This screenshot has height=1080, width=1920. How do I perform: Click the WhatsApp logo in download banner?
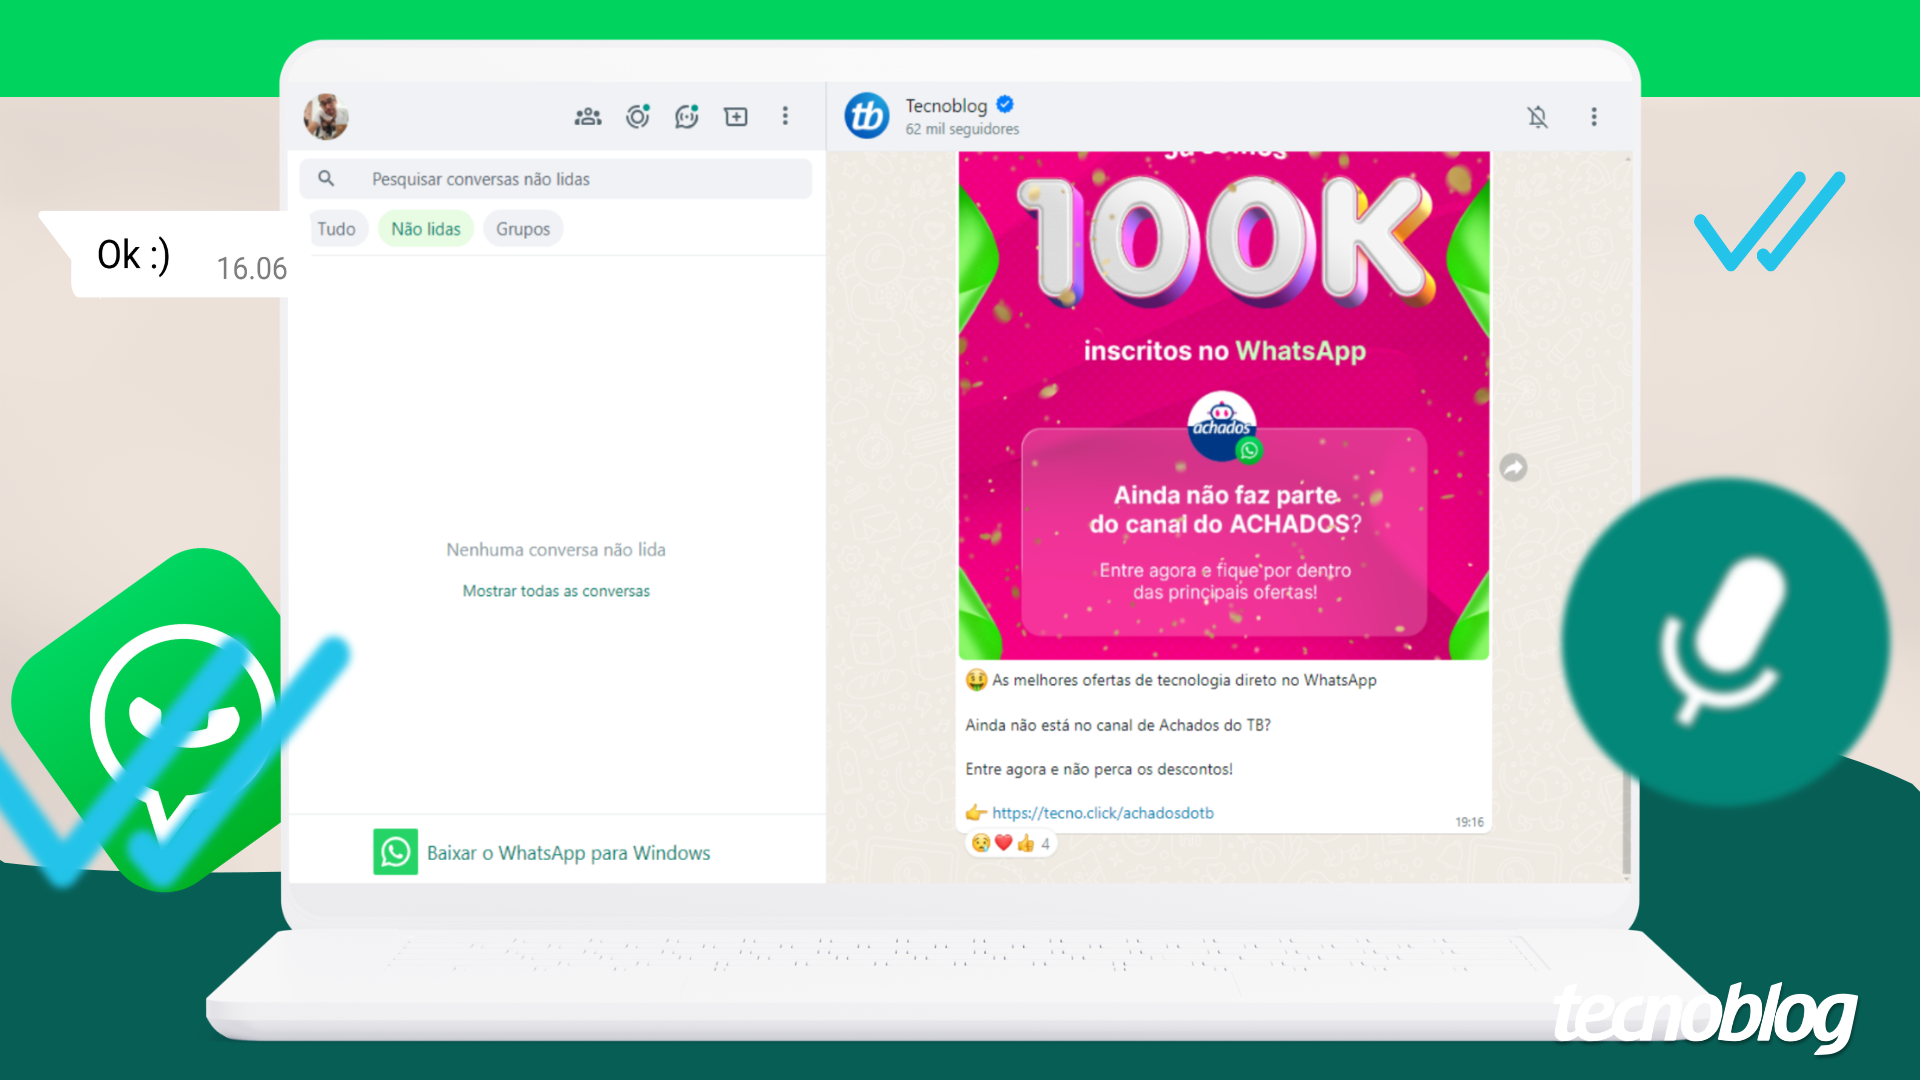coord(396,852)
